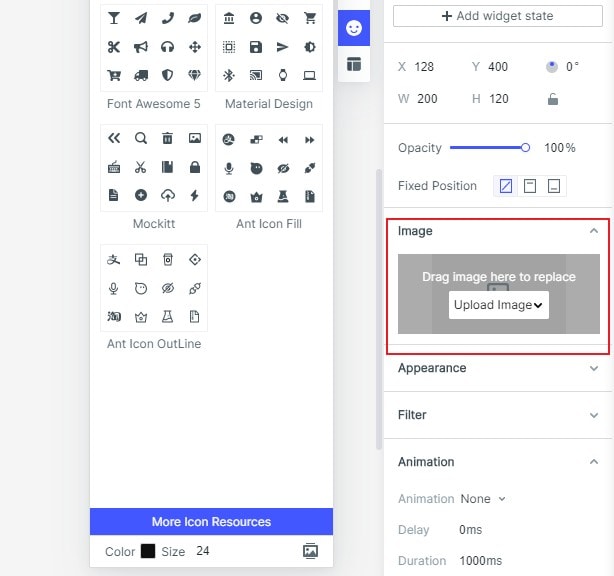The image size is (614, 576).
Task: Pick the save floppy icon in Material Design
Action: tap(256, 47)
